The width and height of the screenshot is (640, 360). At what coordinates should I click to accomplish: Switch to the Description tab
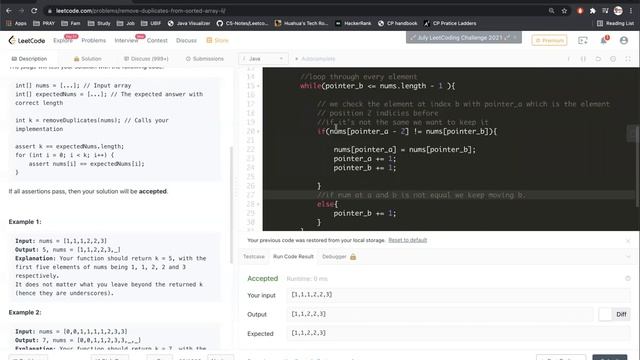point(29,59)
